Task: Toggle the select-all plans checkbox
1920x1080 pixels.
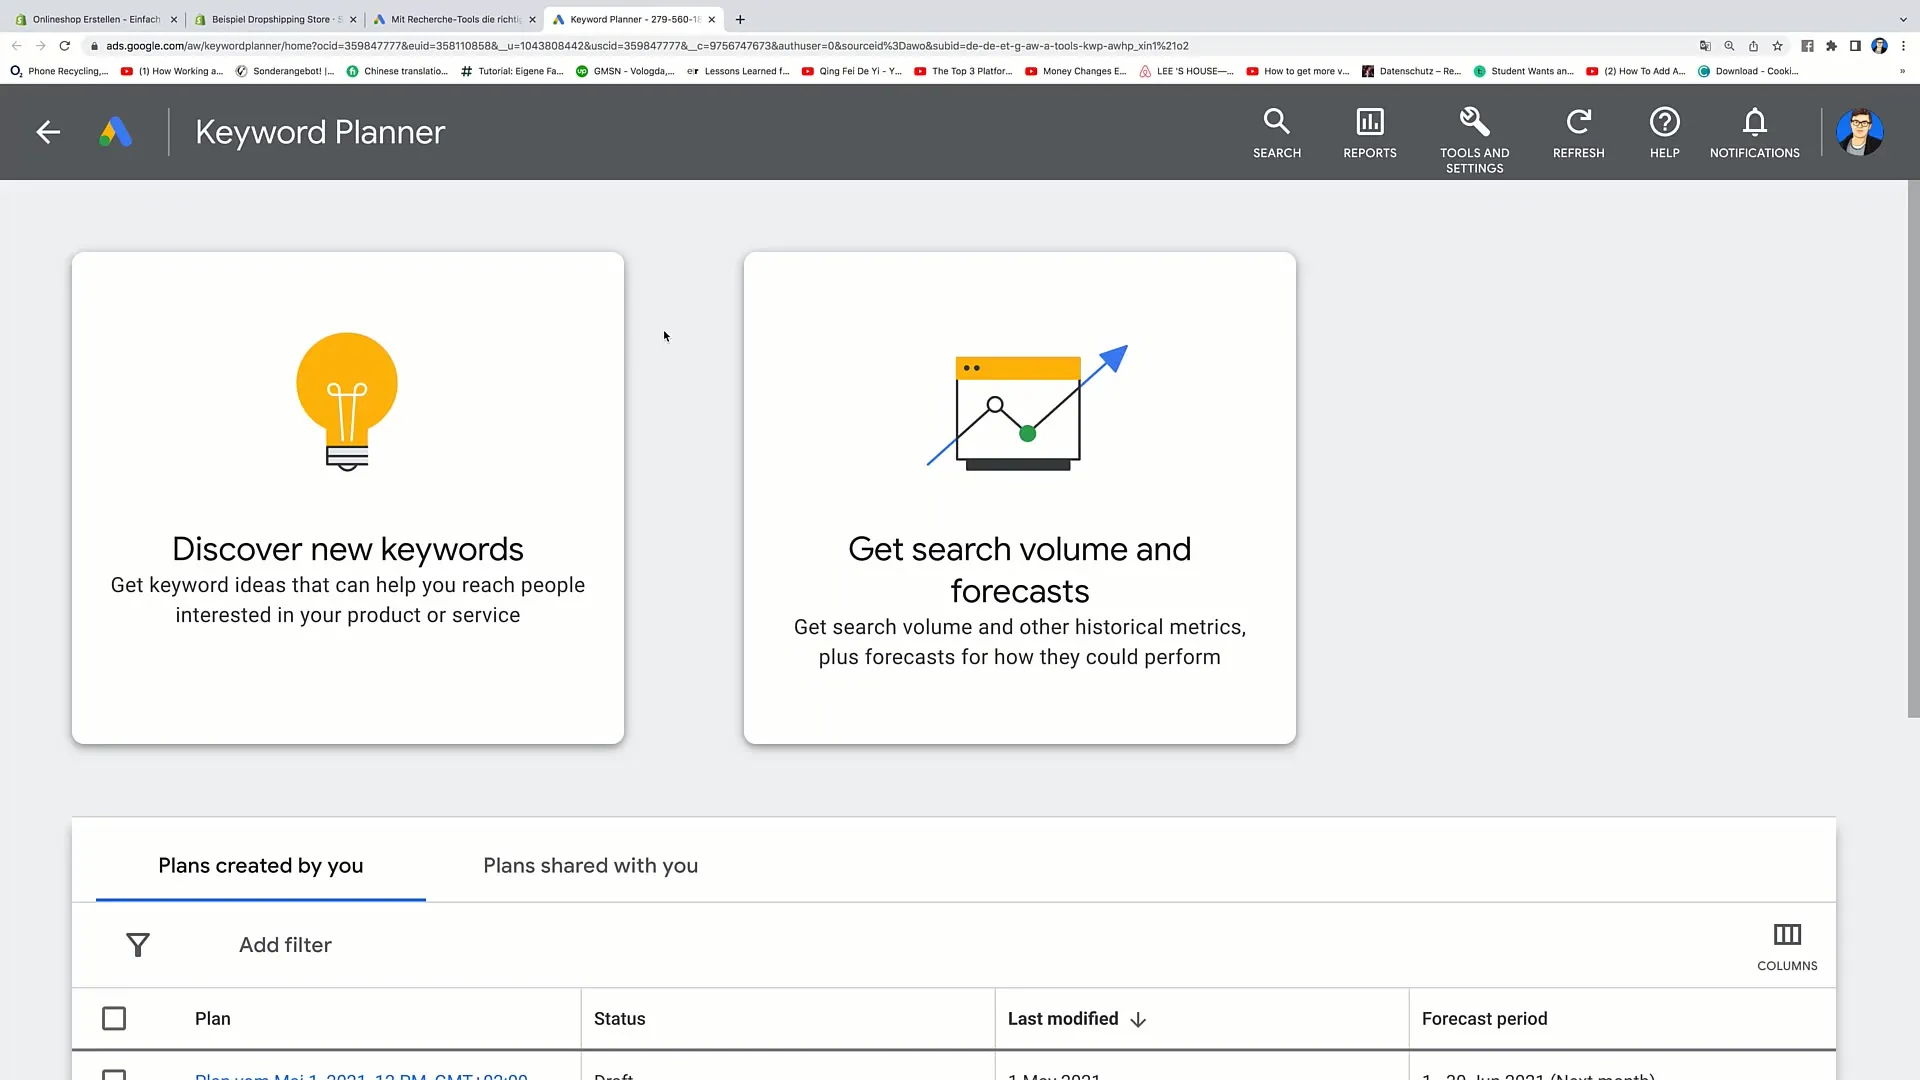Action: click(114, 1019)
